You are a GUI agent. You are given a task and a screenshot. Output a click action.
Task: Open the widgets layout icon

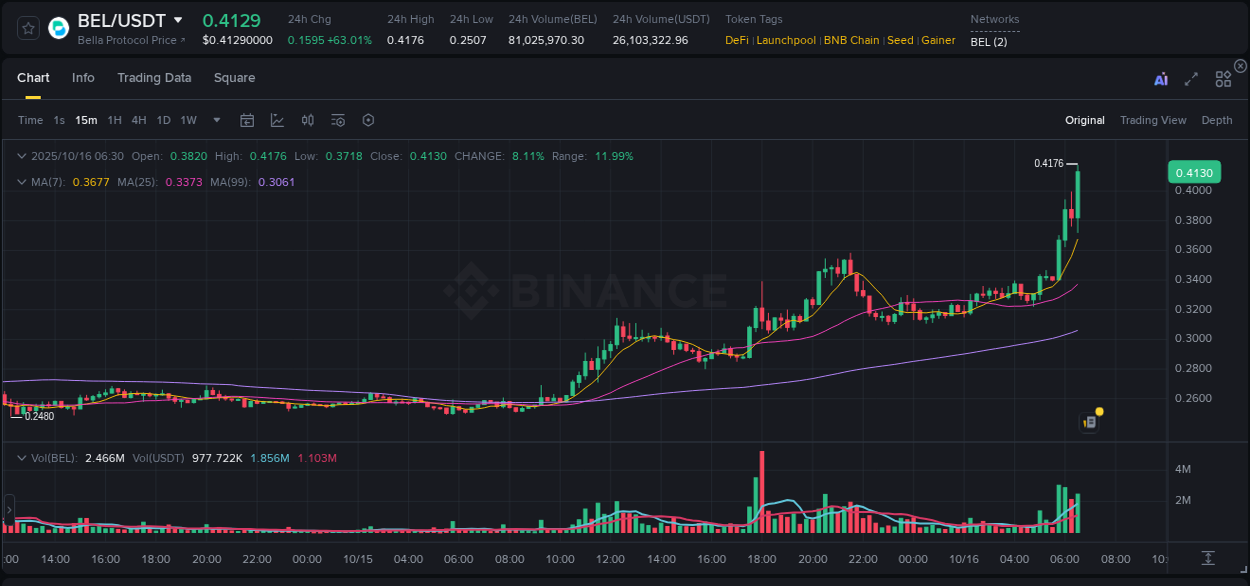pos(1223,77)
